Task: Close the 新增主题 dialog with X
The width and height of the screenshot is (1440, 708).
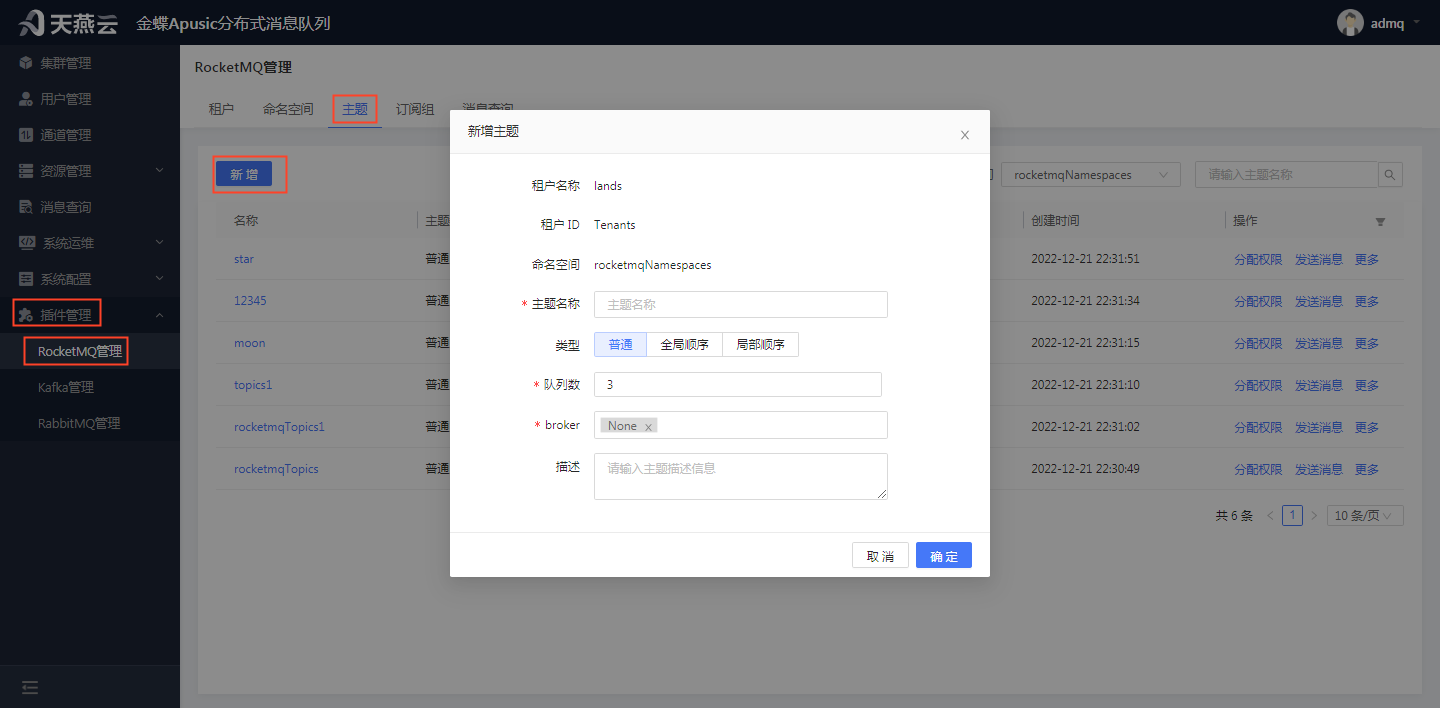Action: click(x=965, y=135)
